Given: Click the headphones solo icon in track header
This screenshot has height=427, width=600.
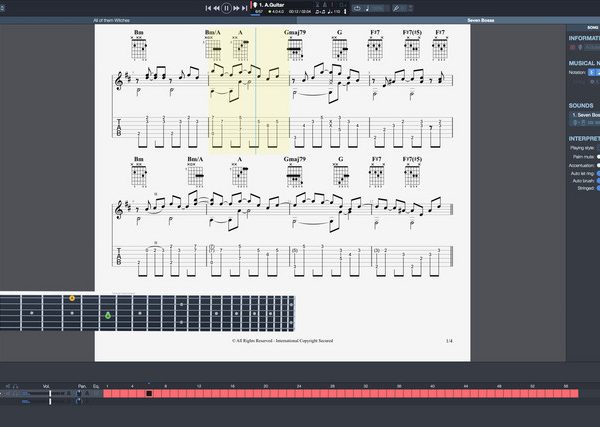Looking at the screenshot, I should 16,386.
